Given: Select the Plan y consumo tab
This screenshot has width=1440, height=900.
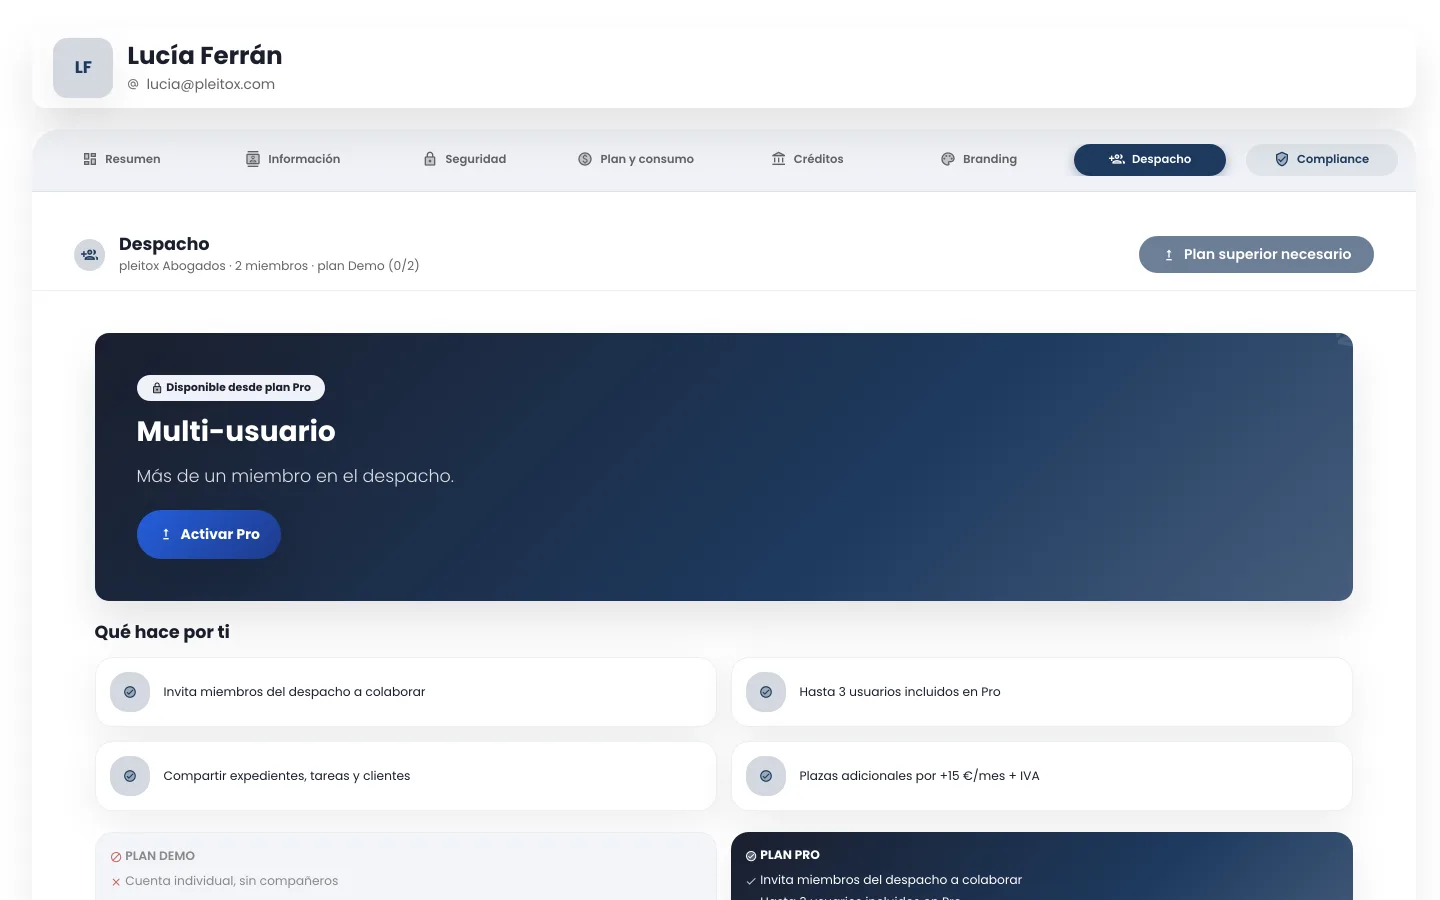Looking at the screenshot, I should (636, 159).
